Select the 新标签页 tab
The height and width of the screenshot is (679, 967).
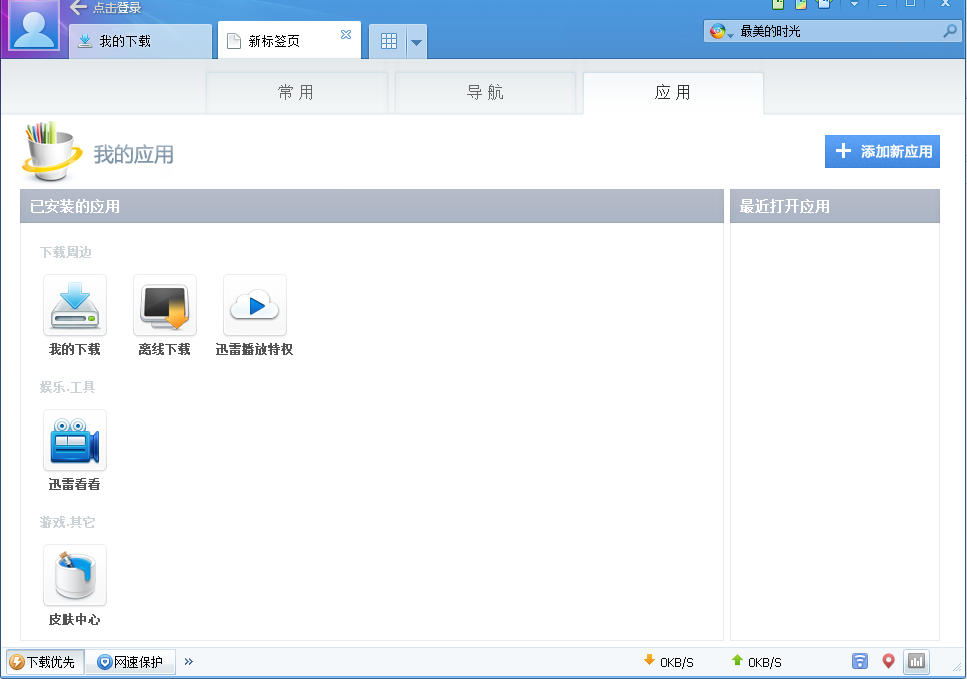[289, 41]
